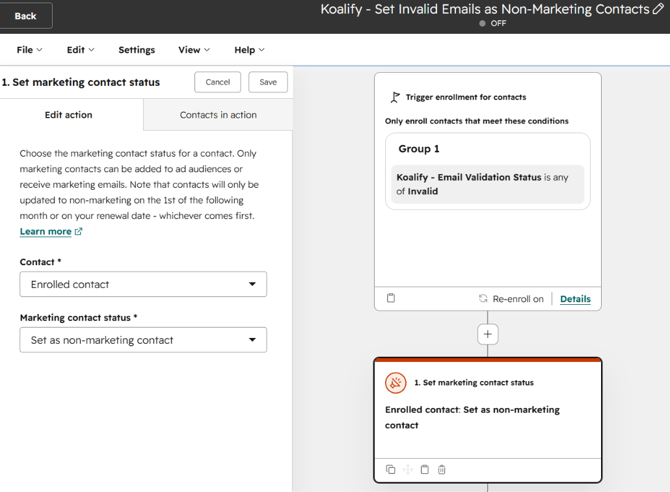Click the Help menu chevron
670x492 pixels.
point(262,50)
